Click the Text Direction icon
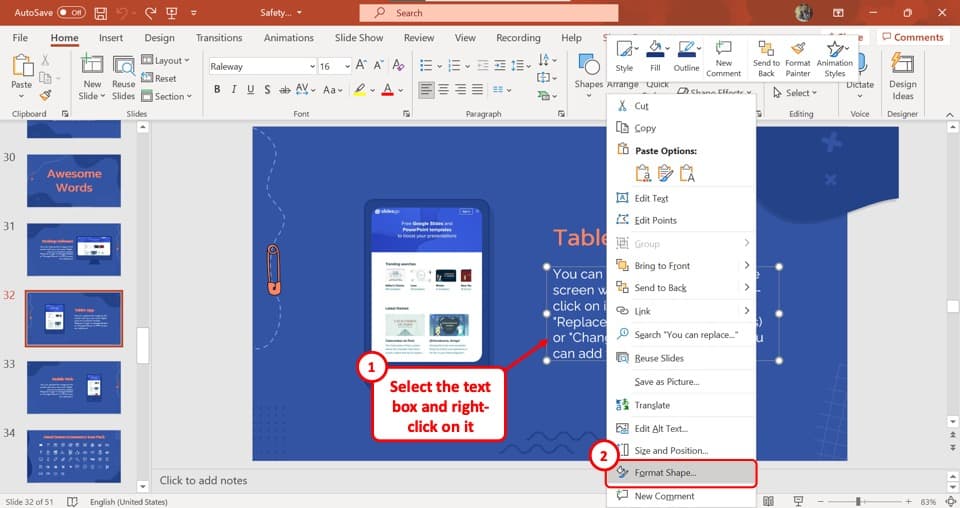This screenshot has height=508, width=960. point(544,60)
